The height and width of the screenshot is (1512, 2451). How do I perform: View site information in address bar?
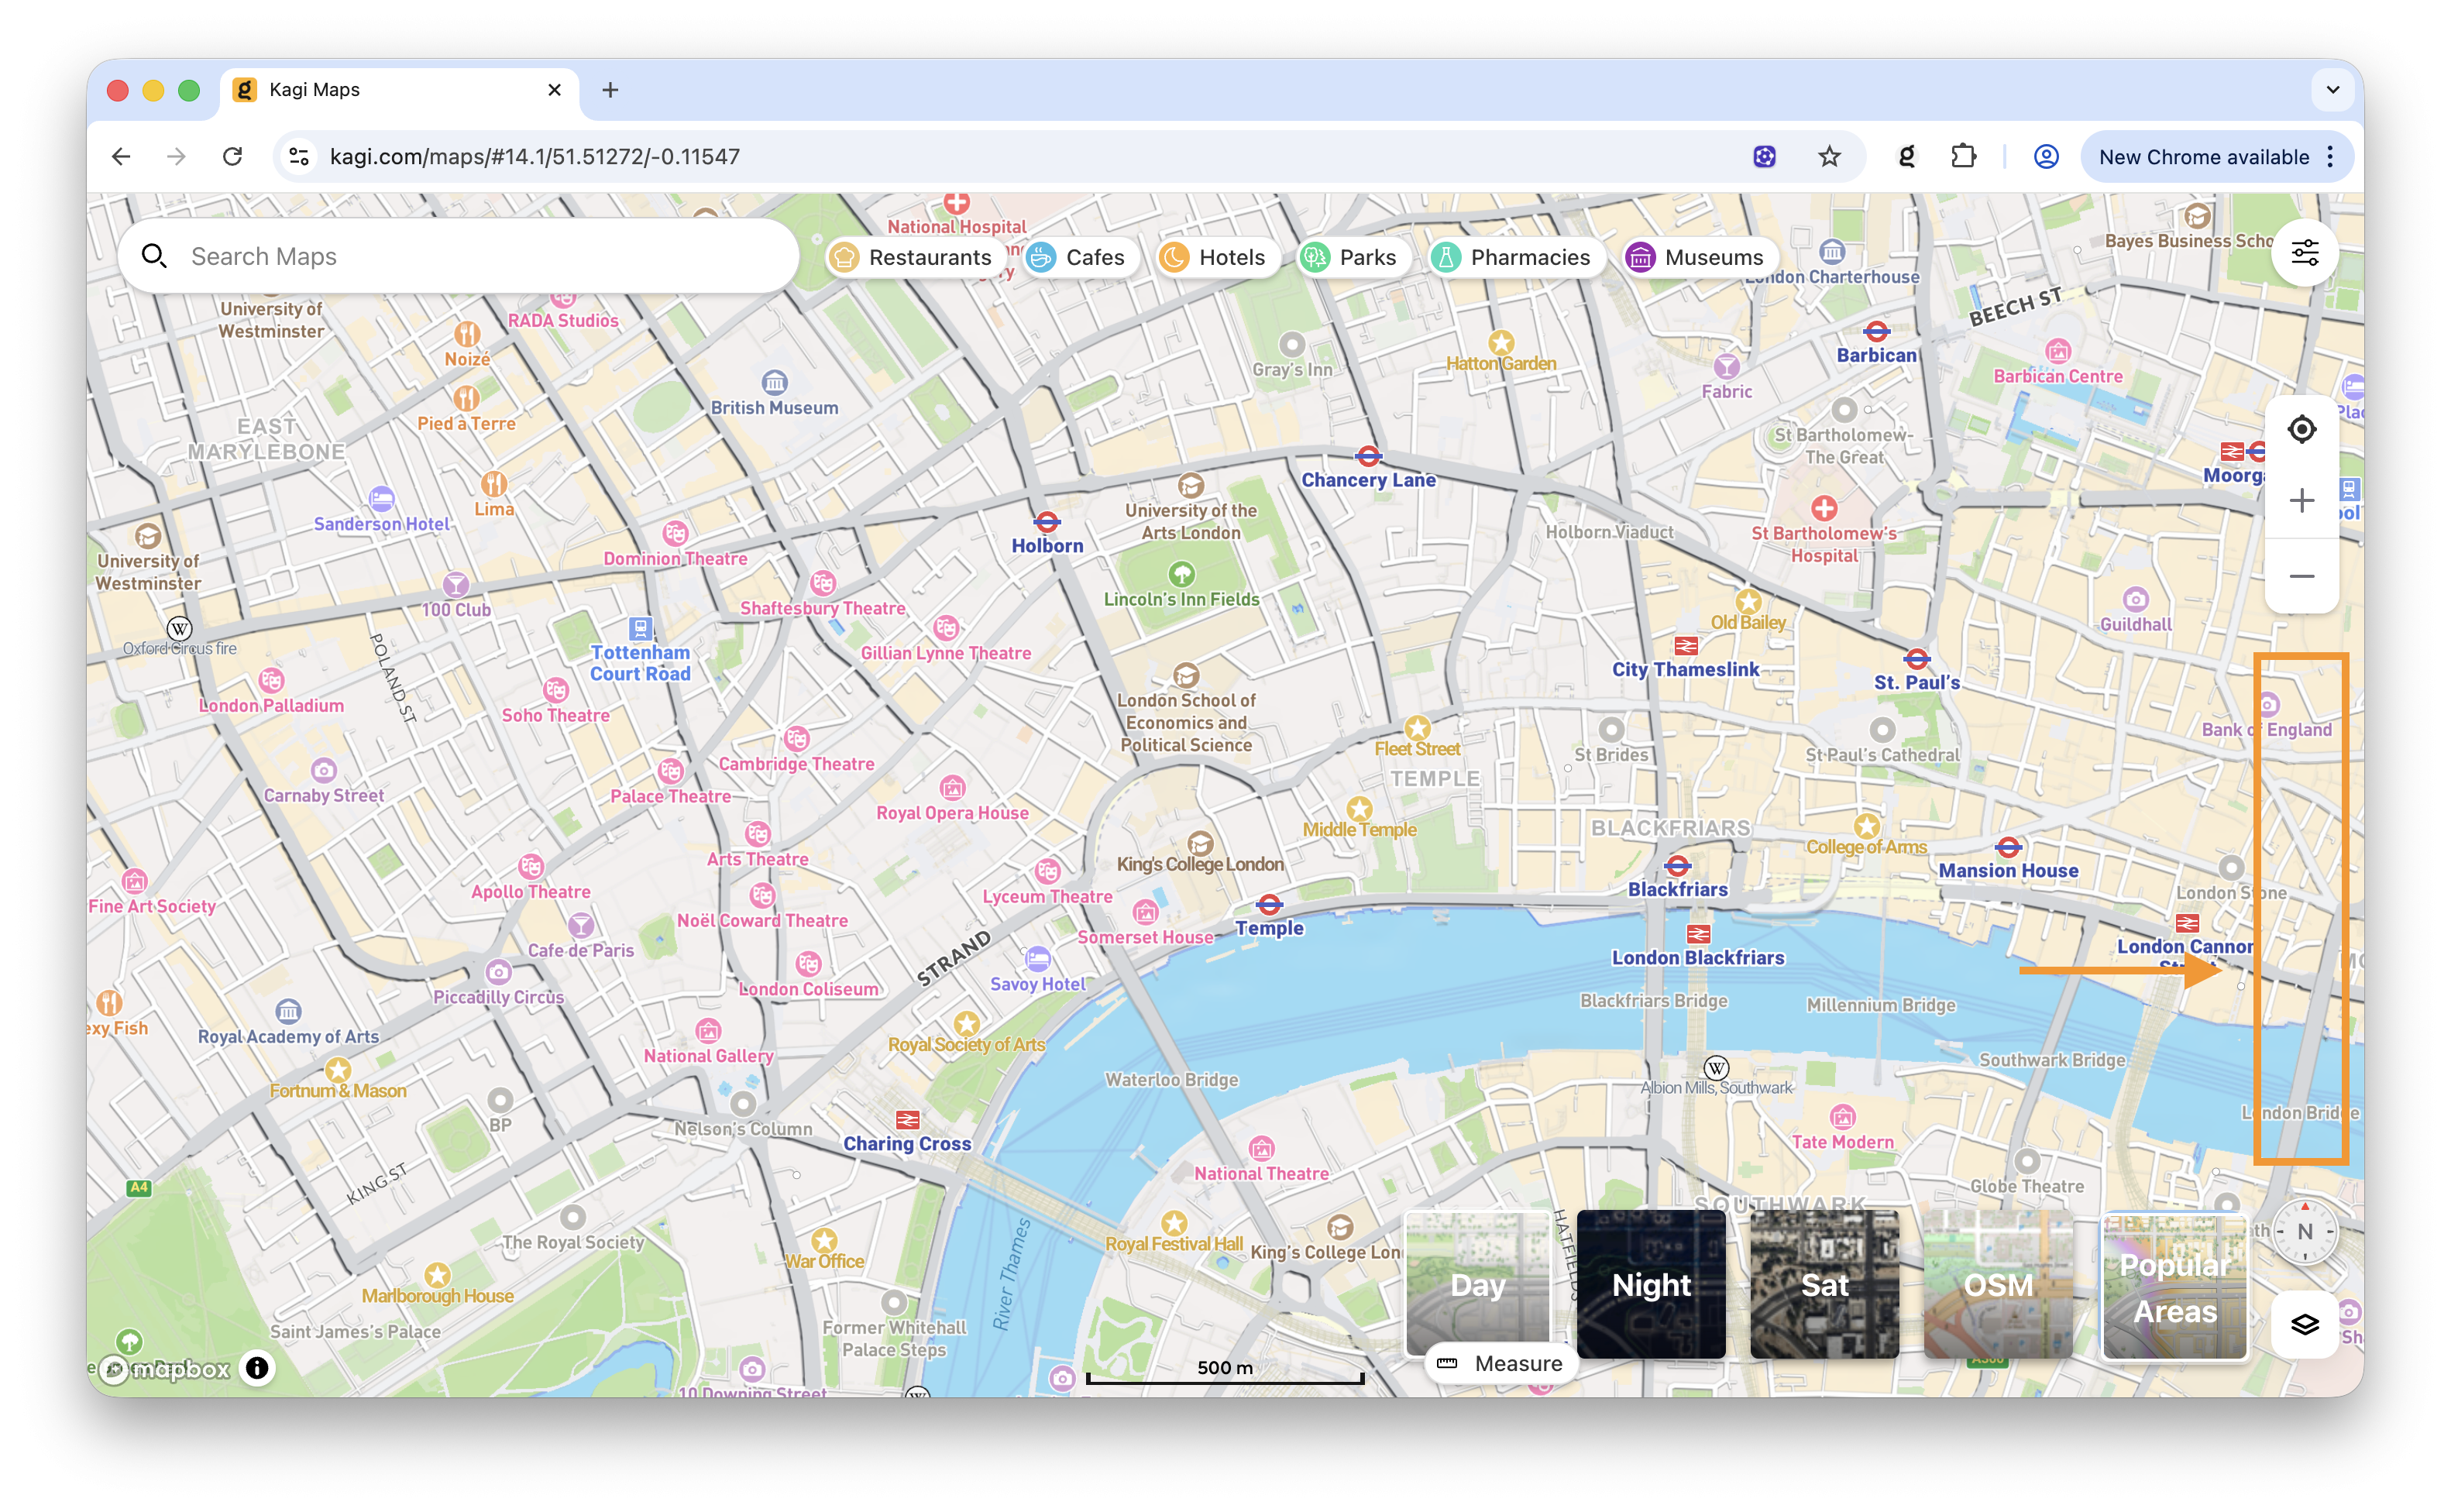point(299,157)
